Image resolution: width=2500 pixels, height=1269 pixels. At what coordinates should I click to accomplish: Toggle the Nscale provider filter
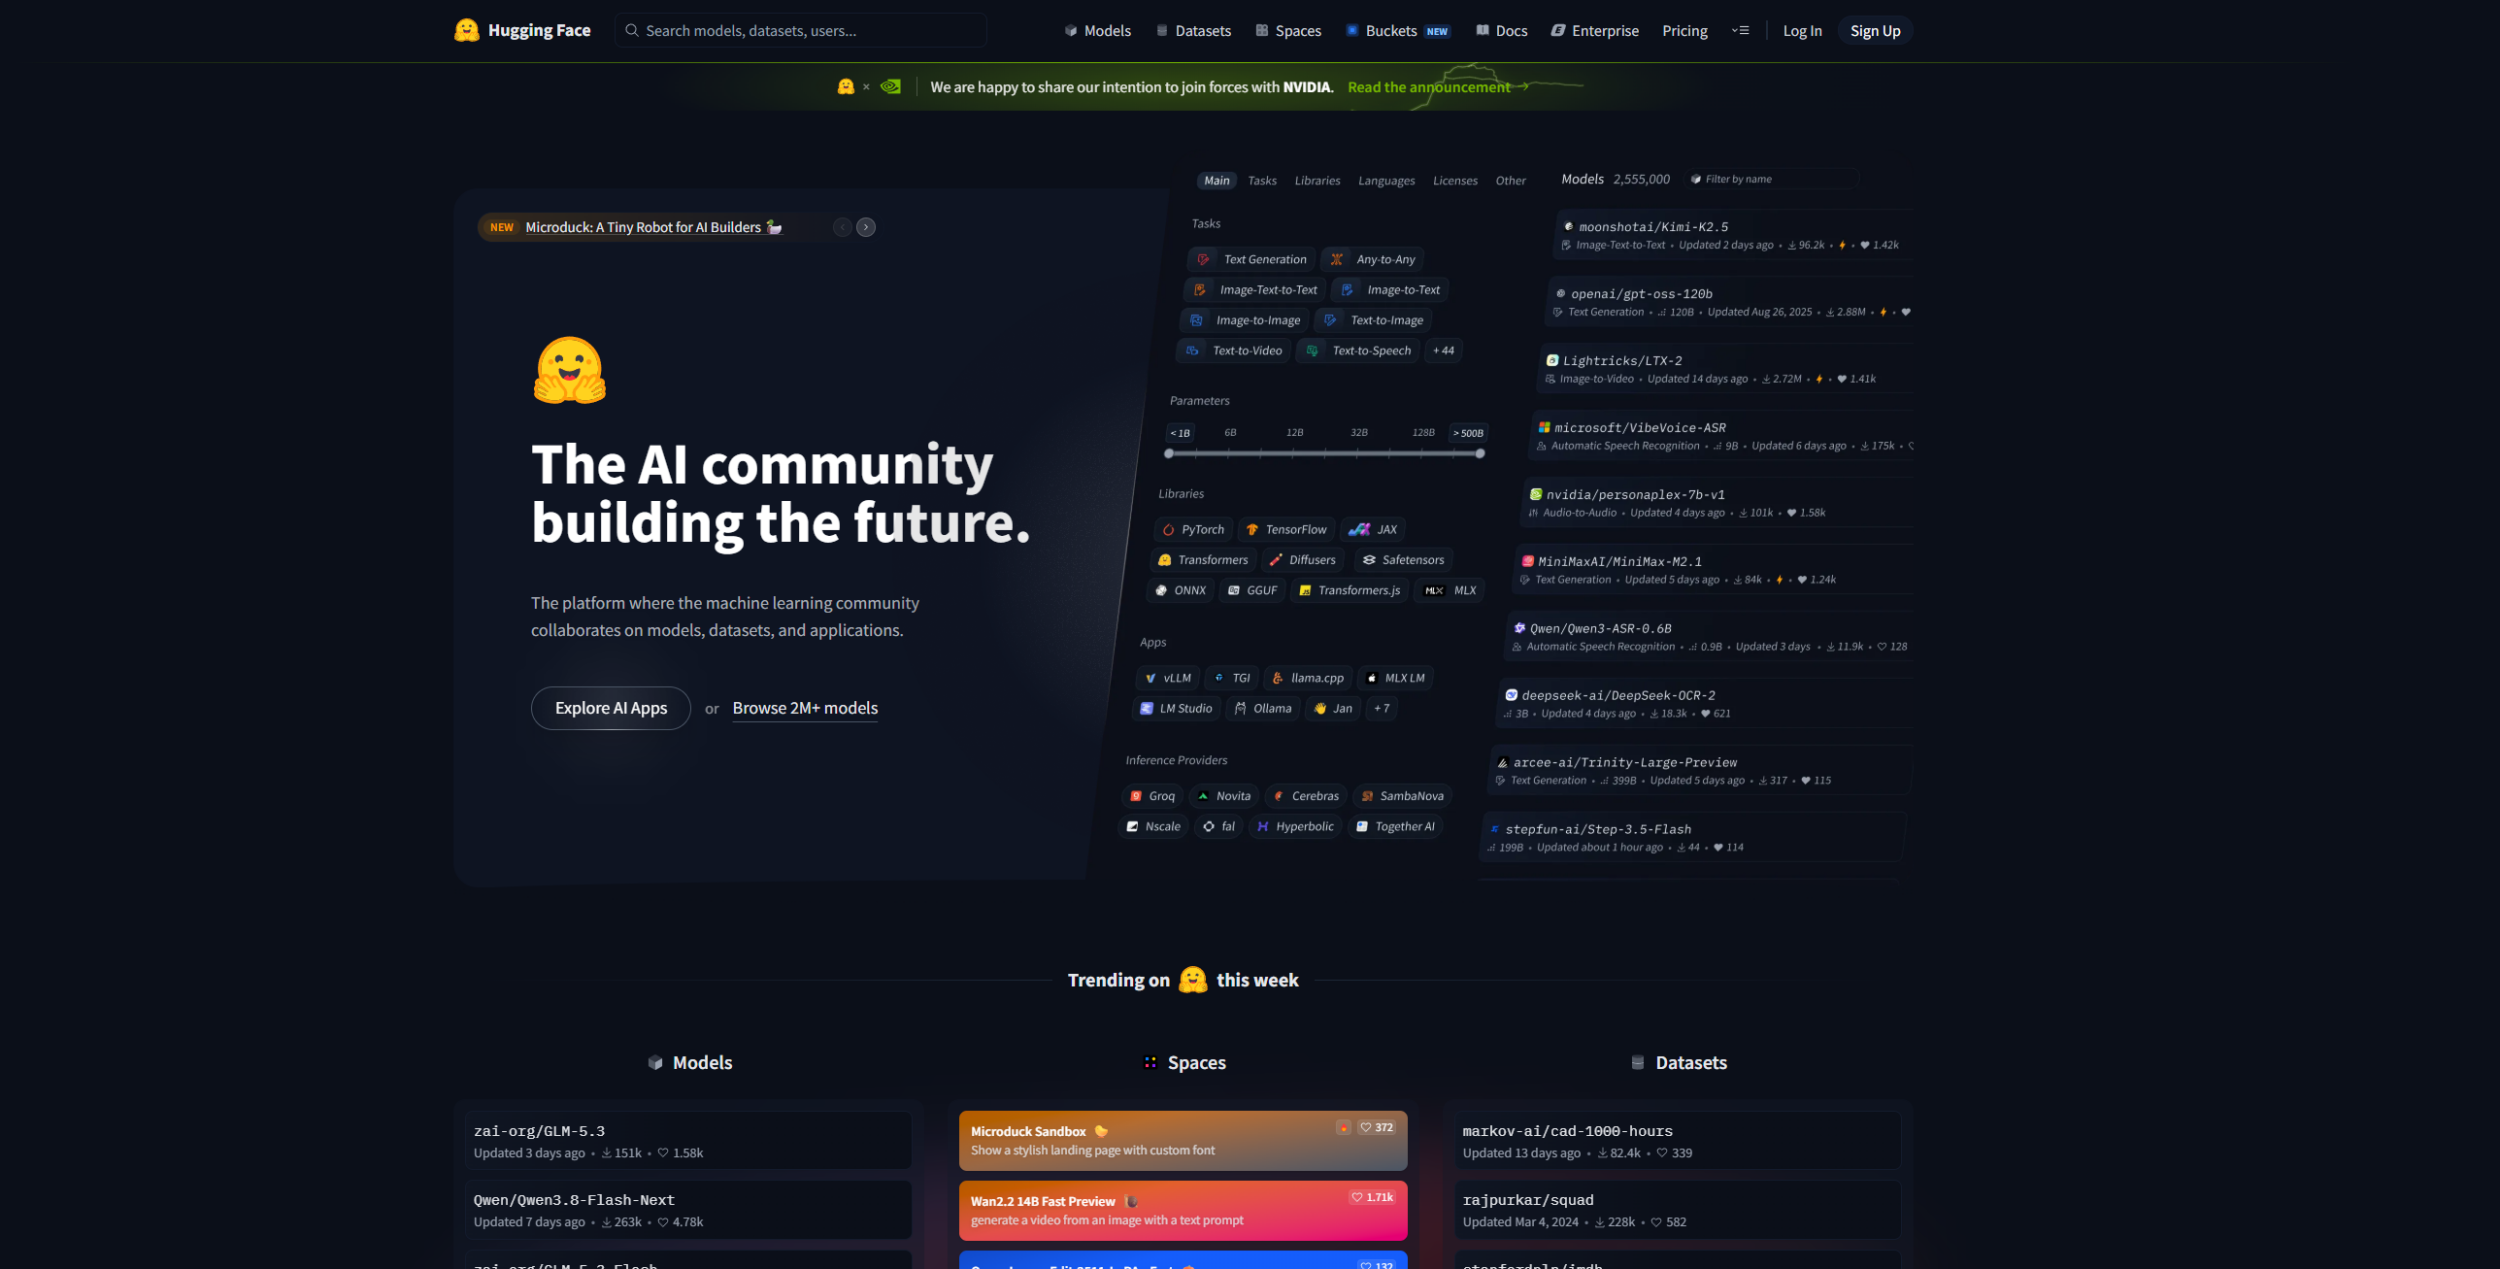[1153, 827]
